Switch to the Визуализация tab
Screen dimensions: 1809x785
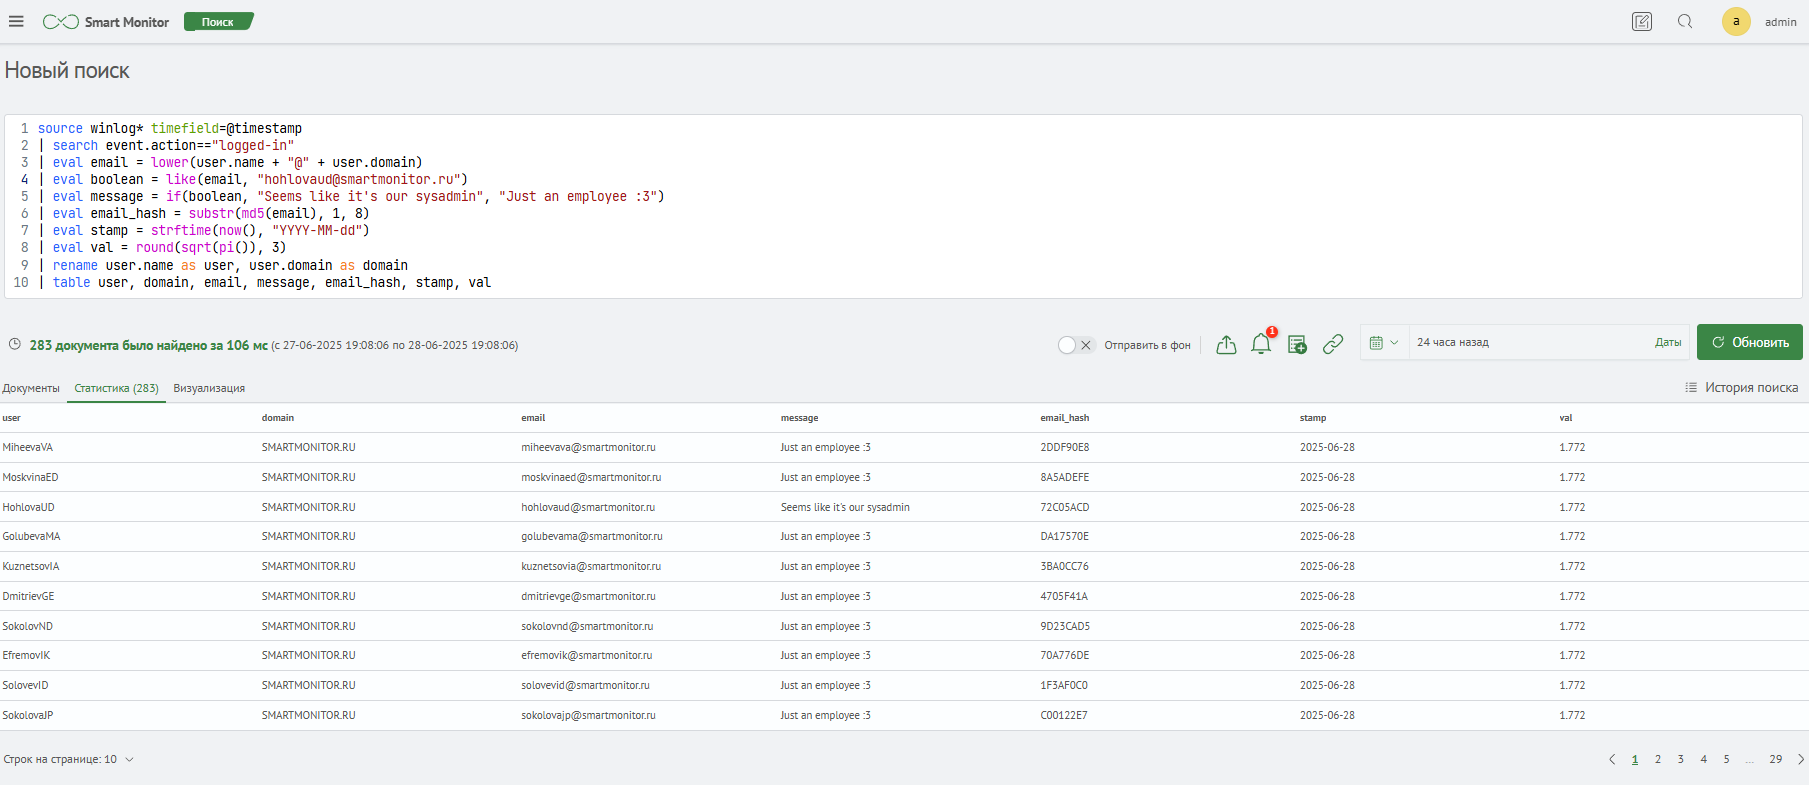209,388
